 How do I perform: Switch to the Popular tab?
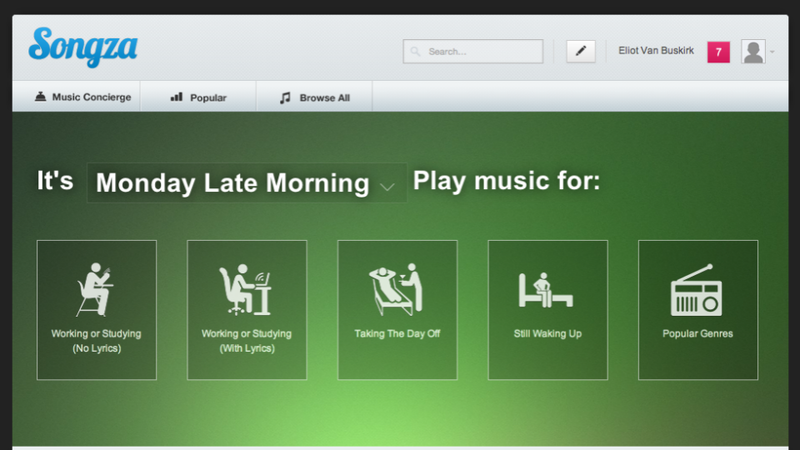198,97
